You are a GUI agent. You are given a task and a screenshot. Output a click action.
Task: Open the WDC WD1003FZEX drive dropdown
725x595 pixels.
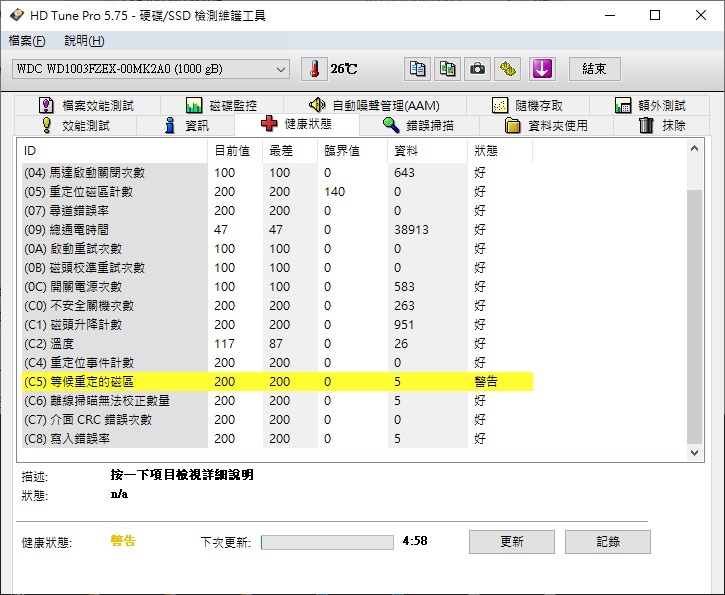[x=151, y=69]
